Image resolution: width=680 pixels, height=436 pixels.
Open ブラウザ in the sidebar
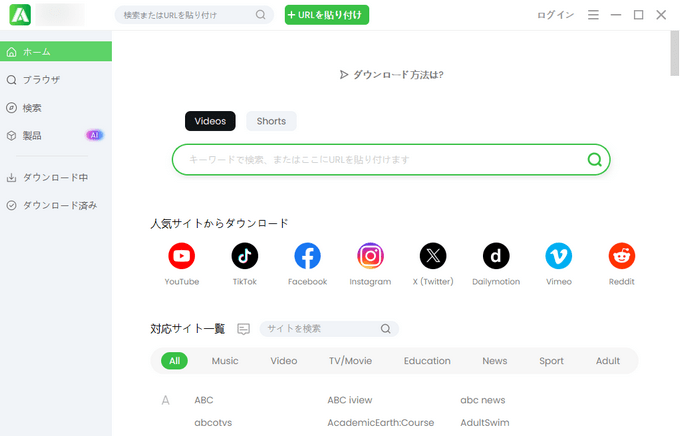coord(56,80)
